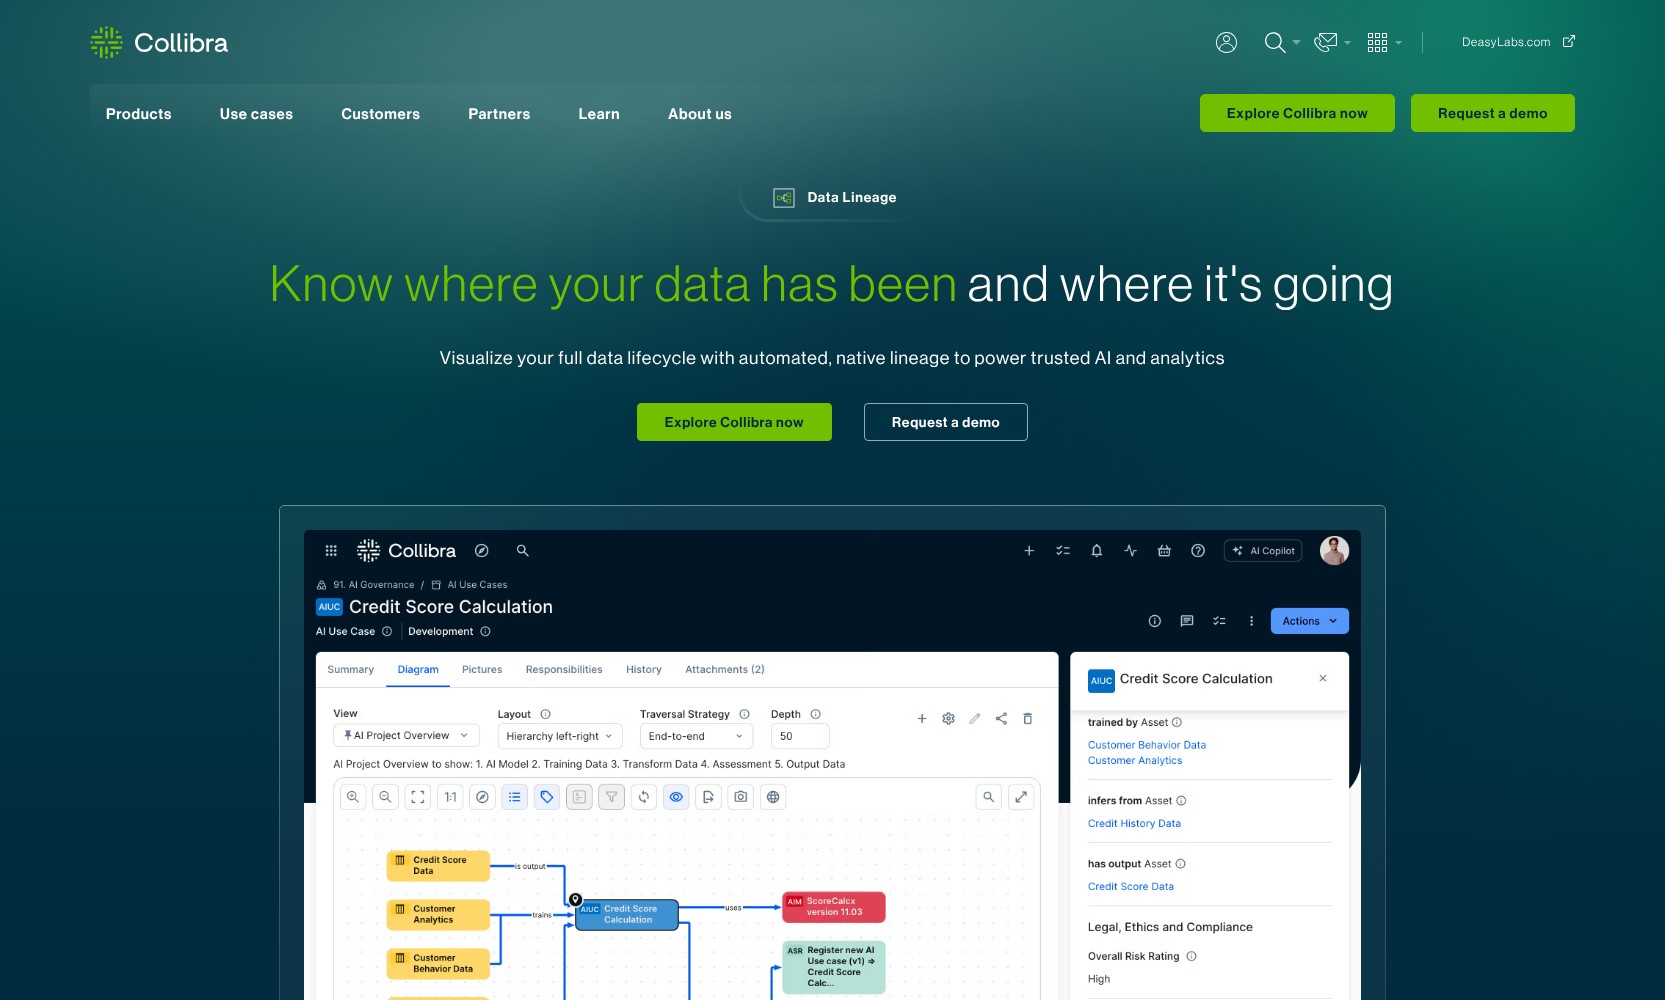The height and width of the screenshot is (1000, 1680).
Task: Click the bell notifications icon in app bar
Action: pyautogui.click(x=1096, y=551)
